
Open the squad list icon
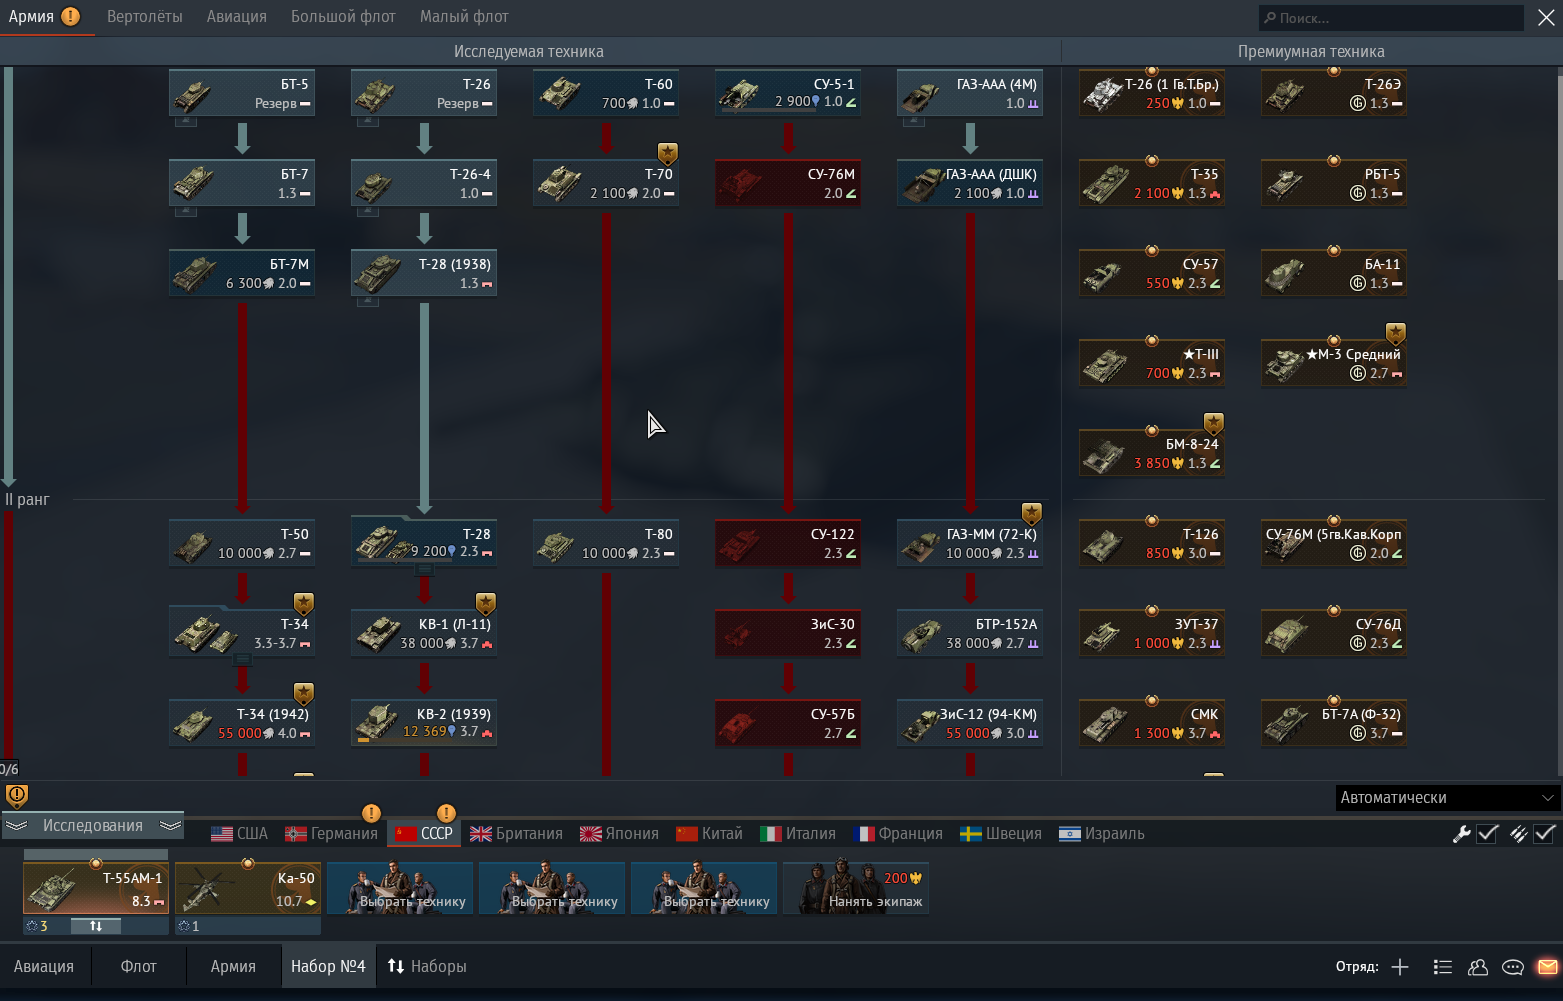1442,967
